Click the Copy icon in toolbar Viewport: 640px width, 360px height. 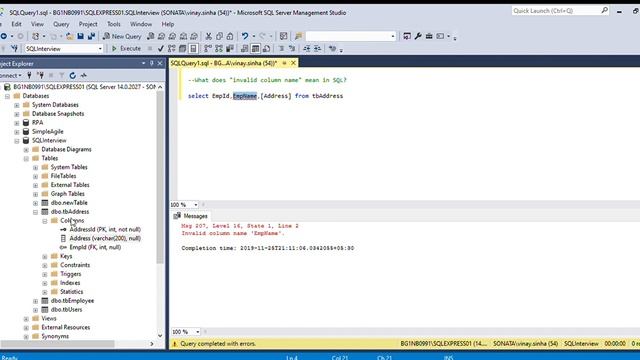click(219, 36)
